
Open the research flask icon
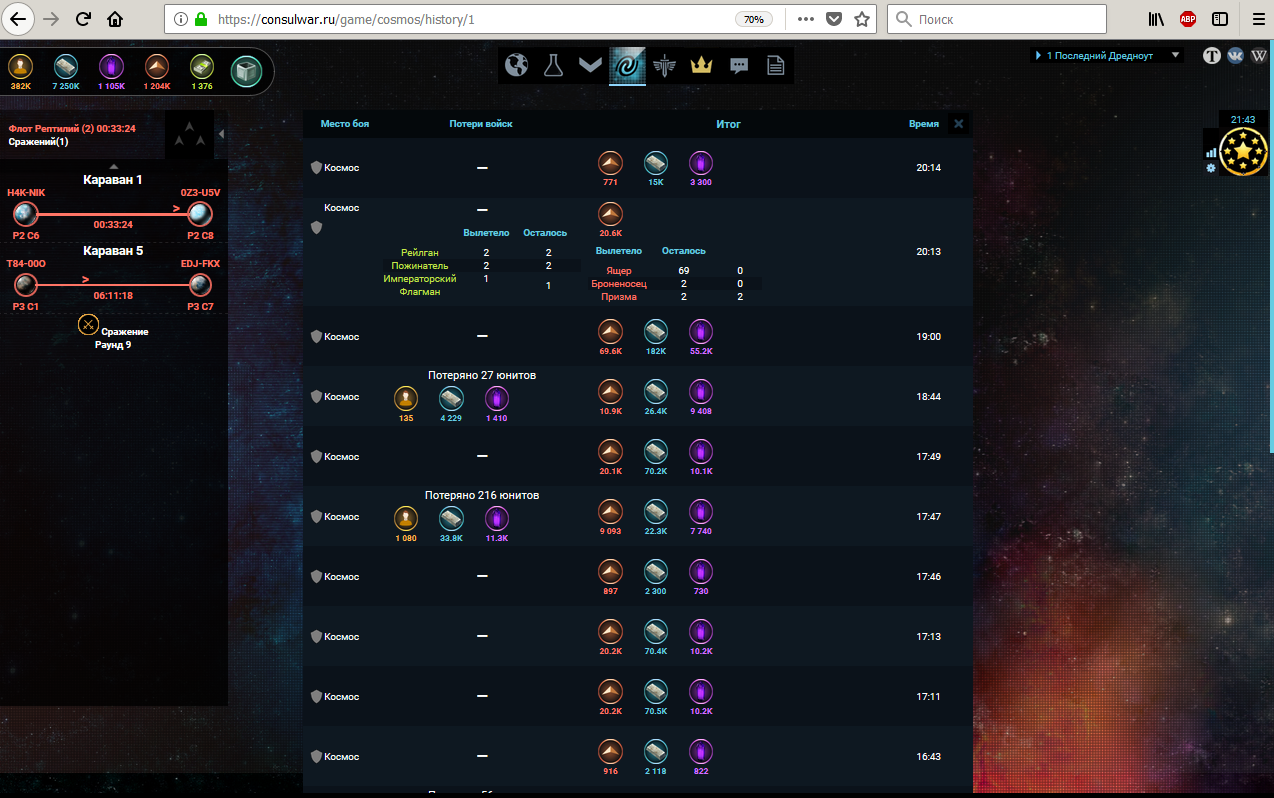[x=553, y=66]
